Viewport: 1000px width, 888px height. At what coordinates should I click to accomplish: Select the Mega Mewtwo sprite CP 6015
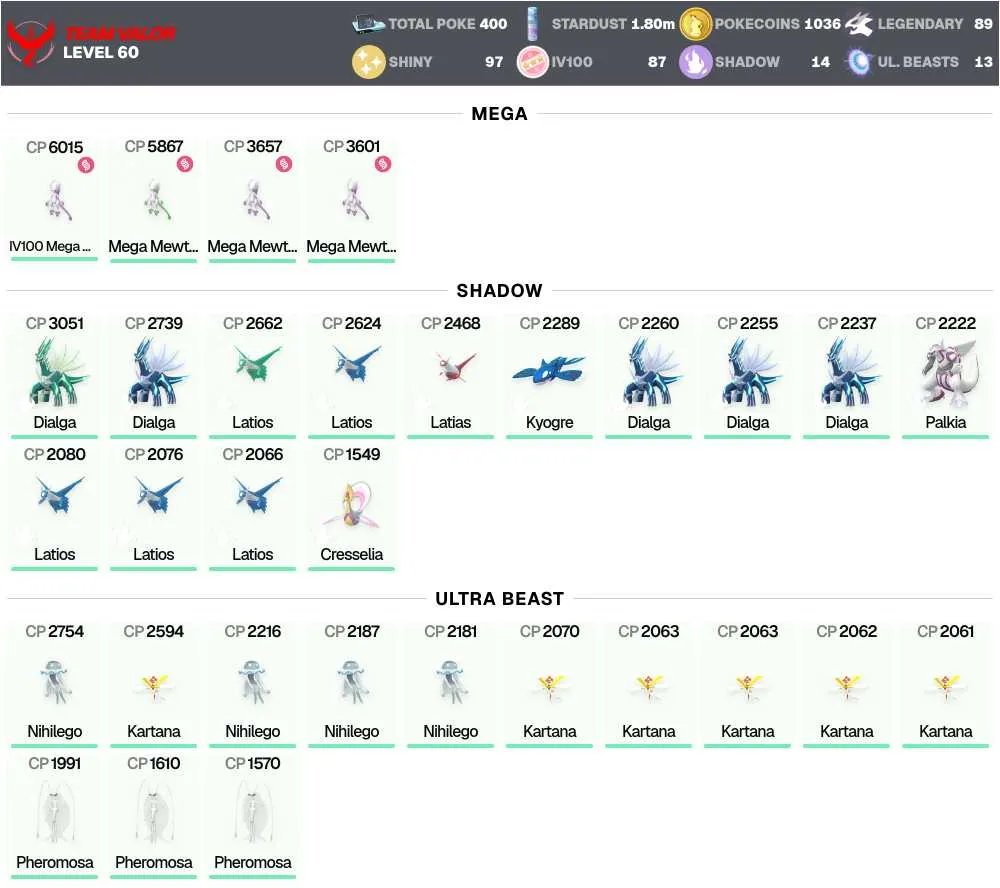(x=57, y=200)
